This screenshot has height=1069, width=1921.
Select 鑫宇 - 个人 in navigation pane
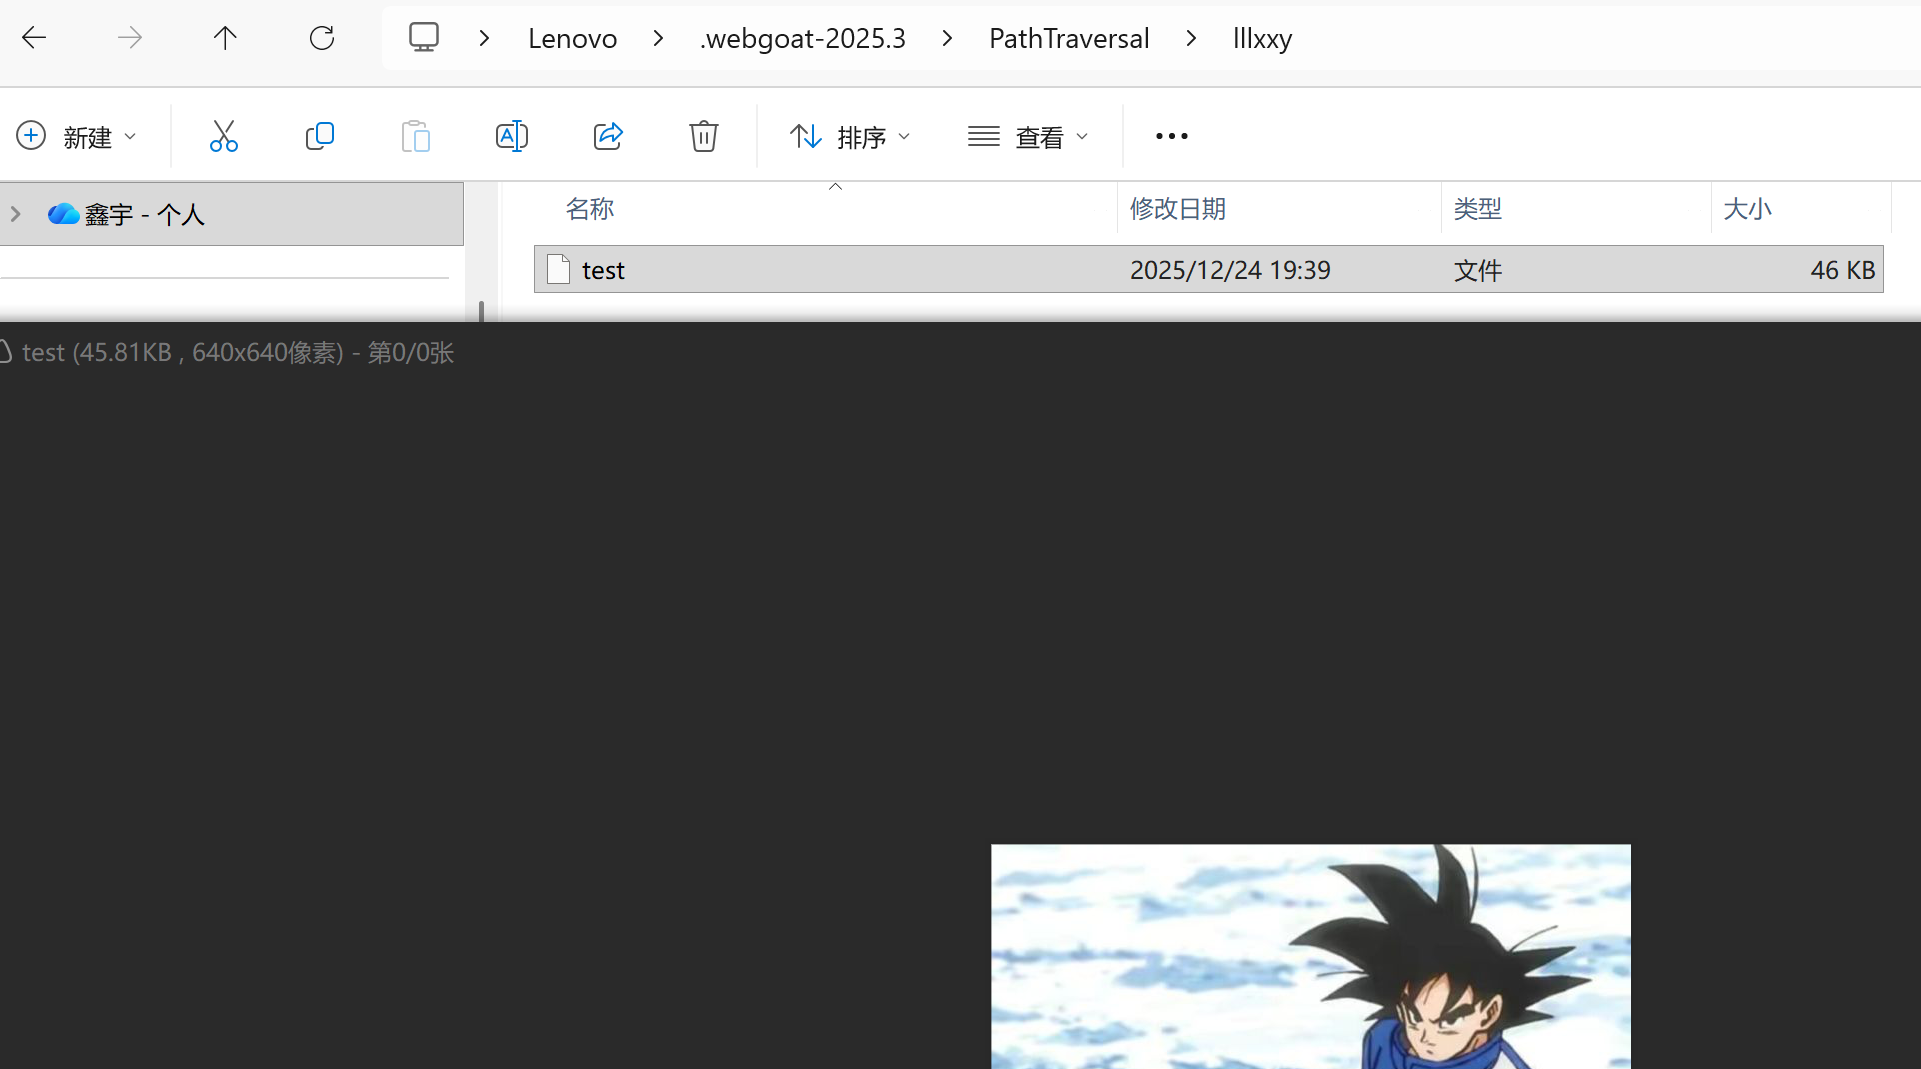click(x=232, y=214)
